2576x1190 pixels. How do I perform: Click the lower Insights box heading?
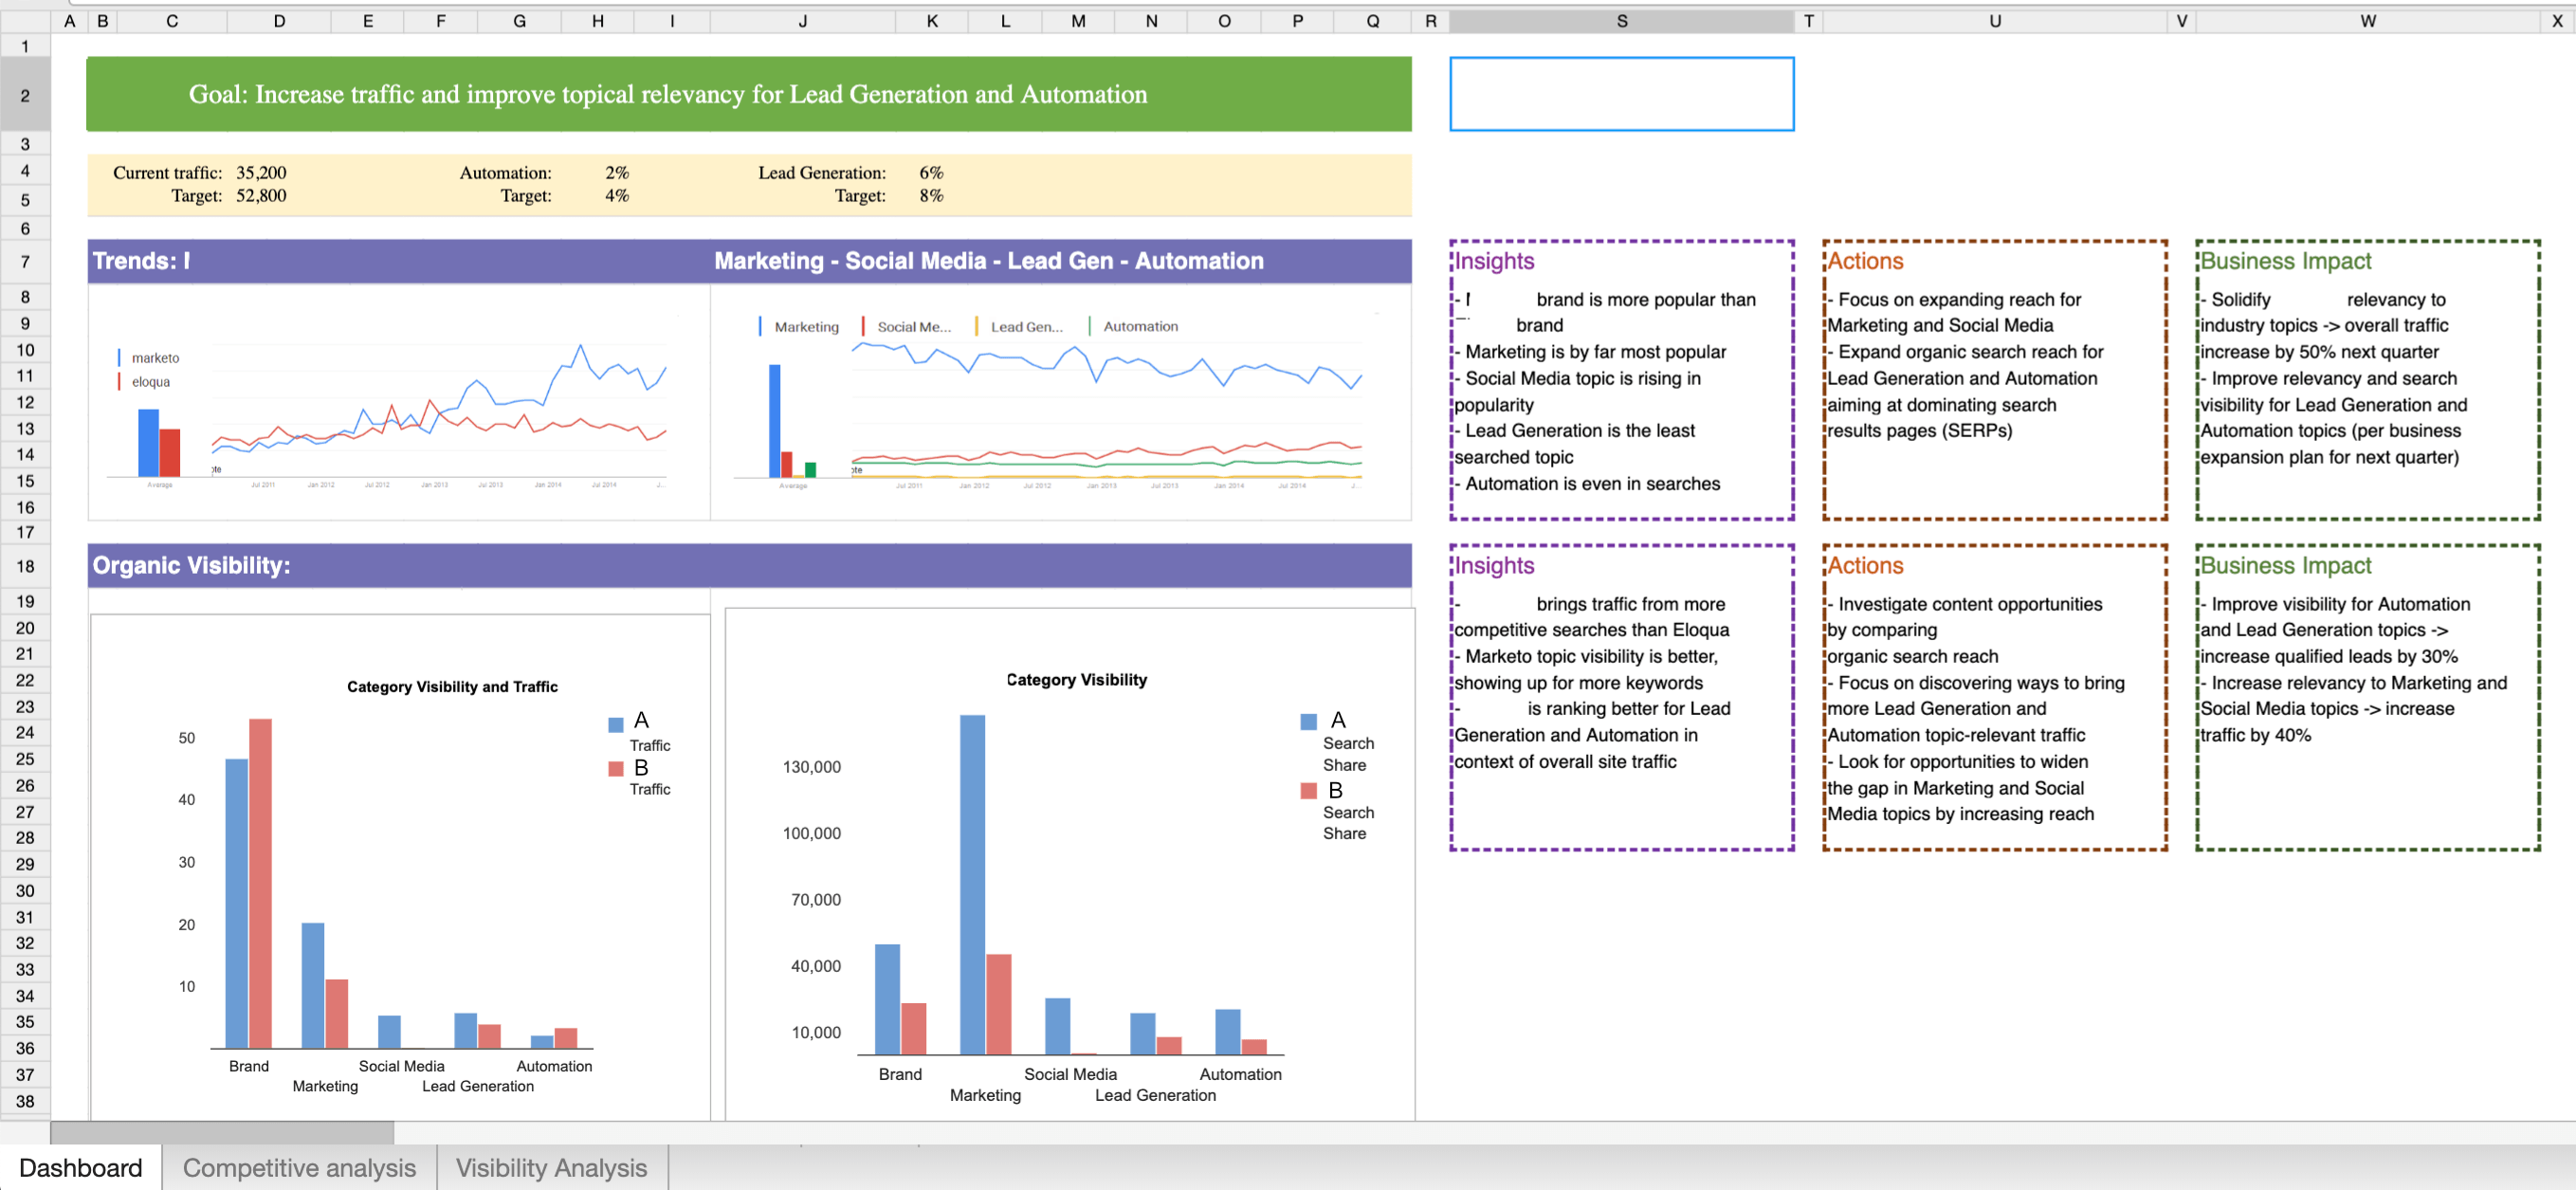[1494, 567]
